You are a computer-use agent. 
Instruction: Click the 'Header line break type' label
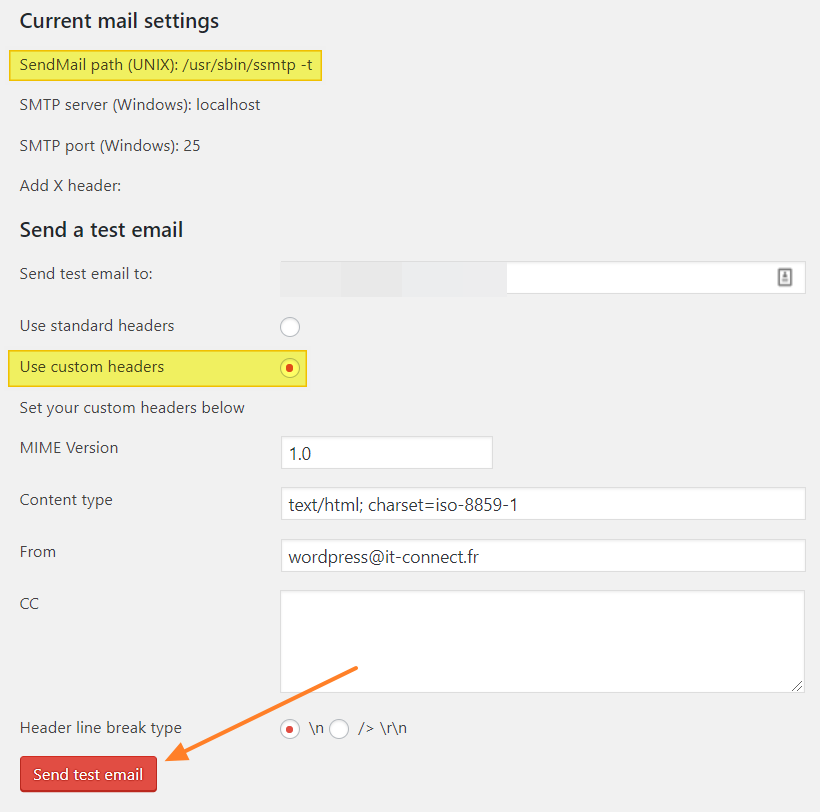[101, 728]
